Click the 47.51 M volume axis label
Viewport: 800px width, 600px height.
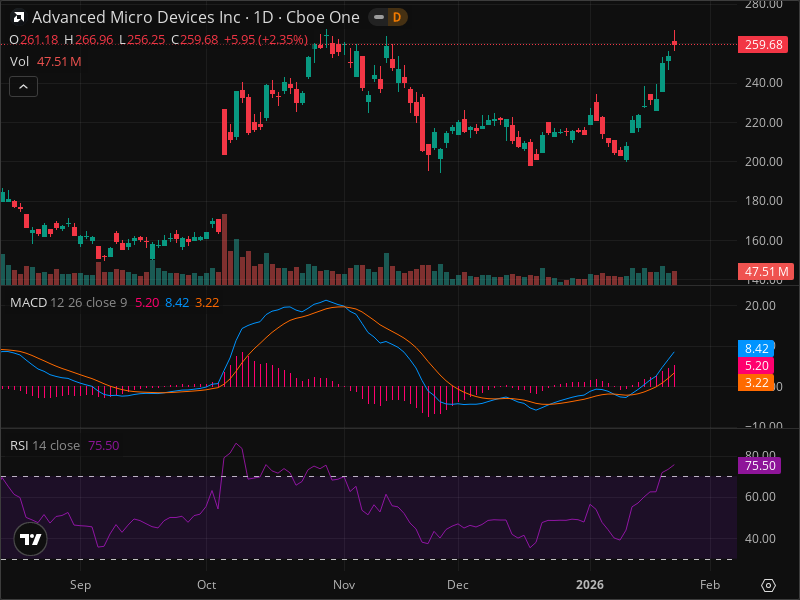tap(766, 271)
